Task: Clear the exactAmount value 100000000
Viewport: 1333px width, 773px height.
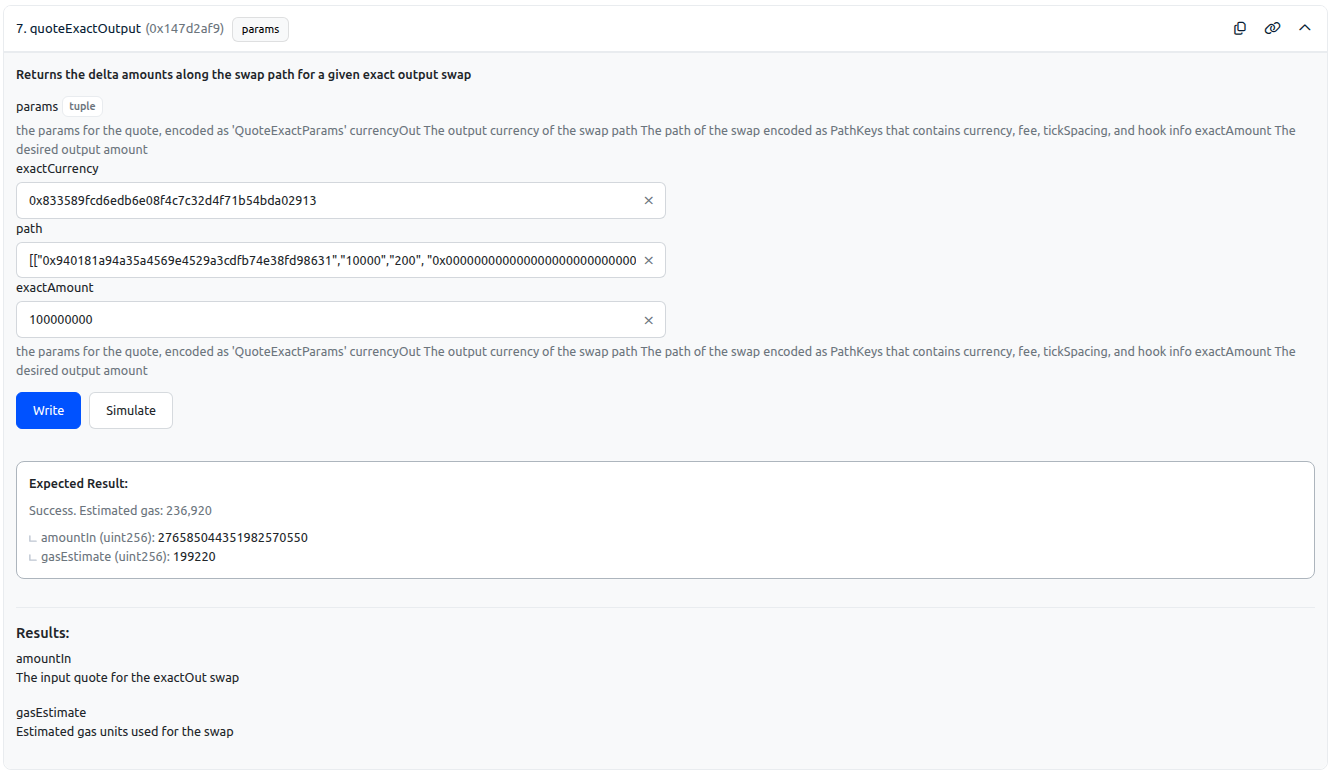Action: tap(648, 321)
